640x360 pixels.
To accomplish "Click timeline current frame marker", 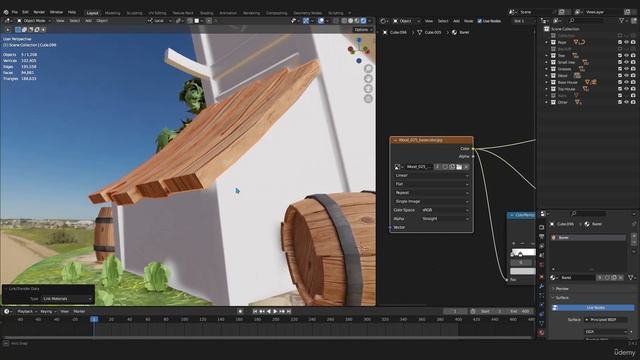I will [94, 319].
